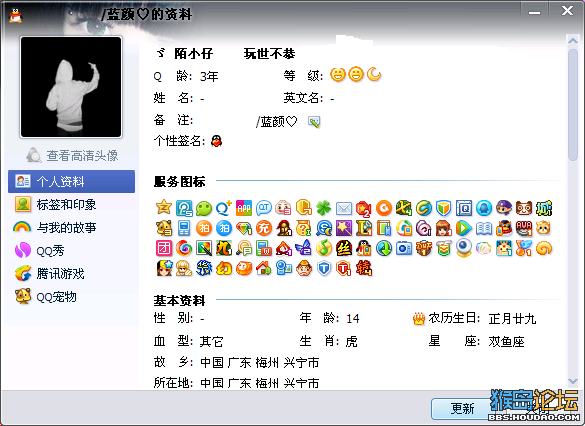Viewport: 585px width, 426px height.
Task: Click the nickname text 陌小仔
Action: (x=193, y=54)
